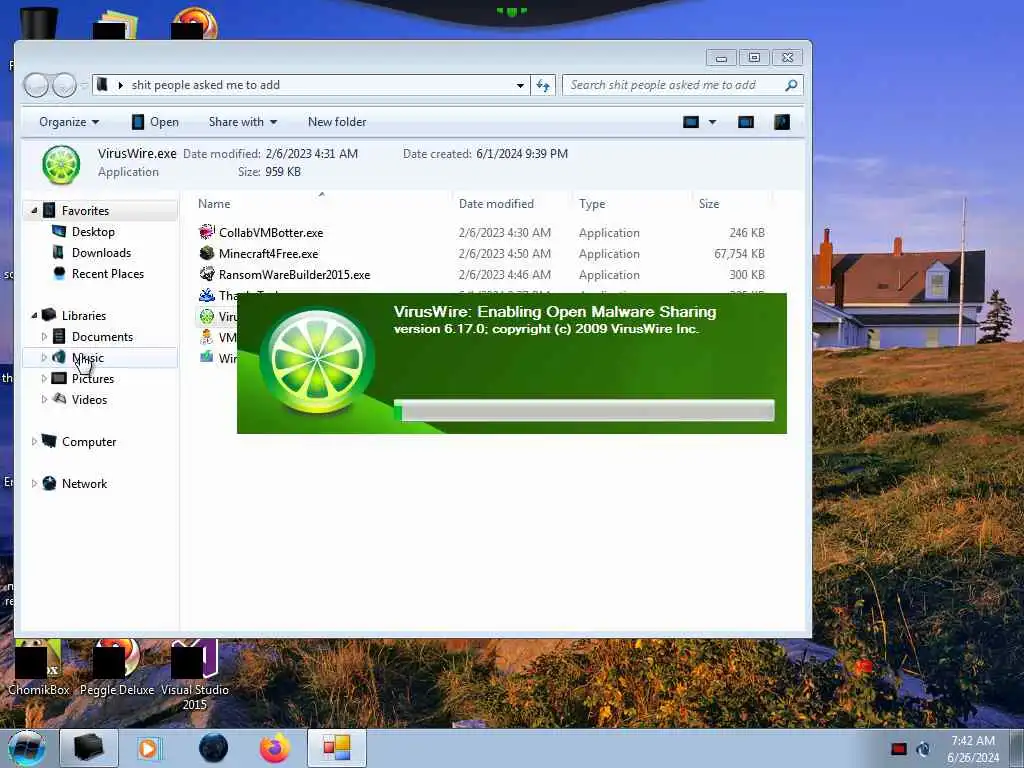The height and width of the screenshot is (768, 1024).
Task: Click the refresh button beside address bar
Action: click(x=543, y=85)
